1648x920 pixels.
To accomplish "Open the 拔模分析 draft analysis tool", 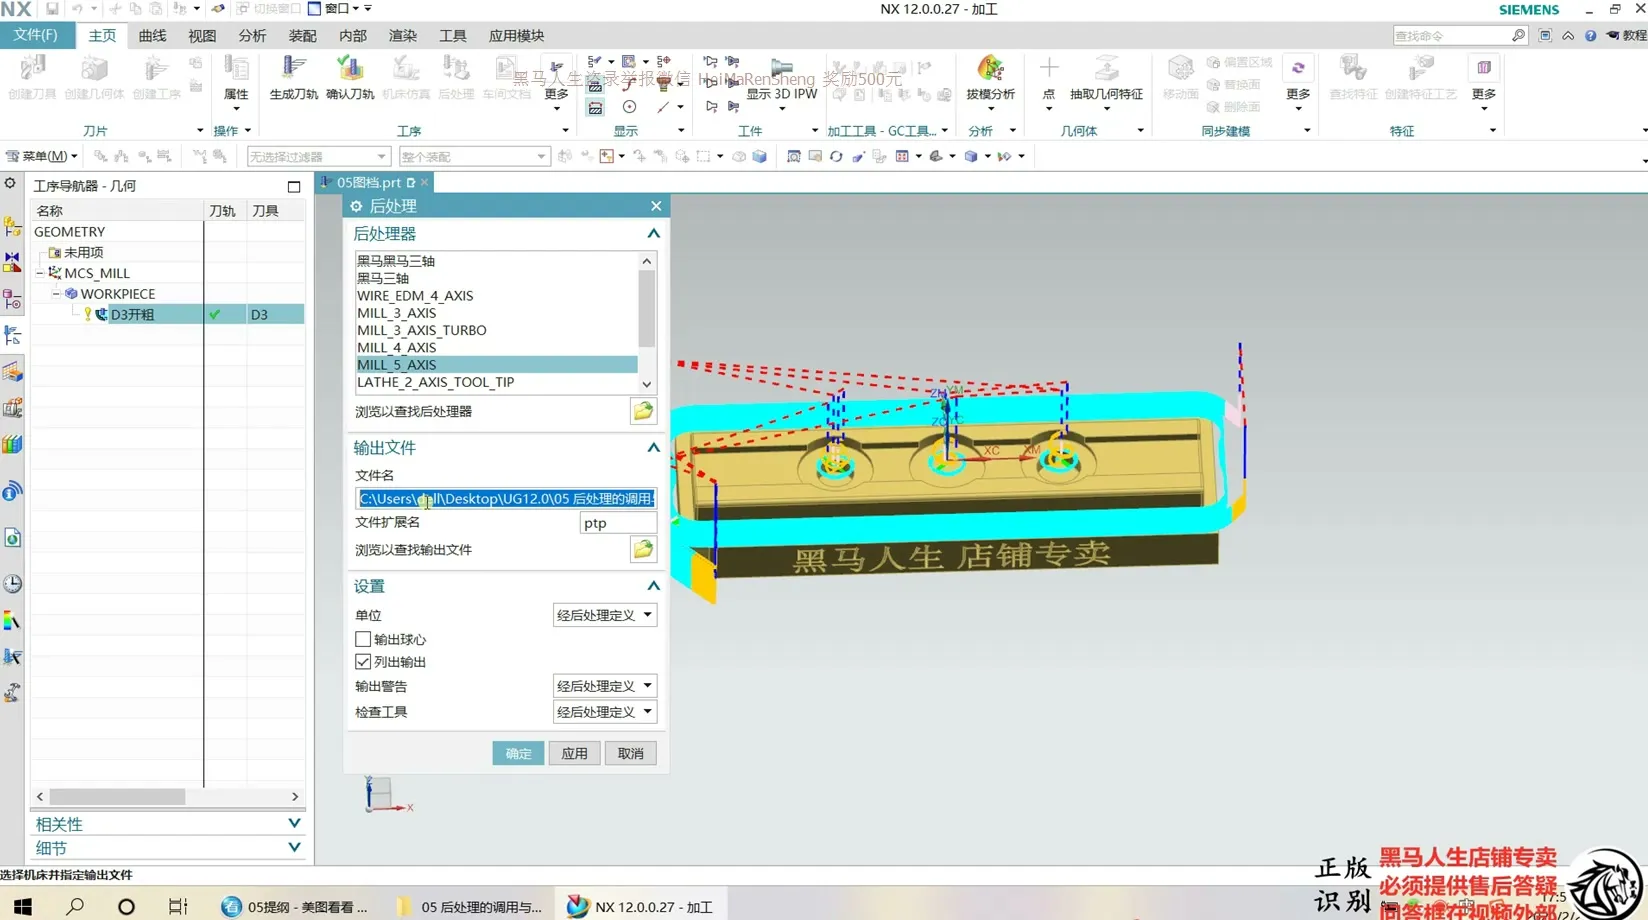I will (x=990, y=77).
